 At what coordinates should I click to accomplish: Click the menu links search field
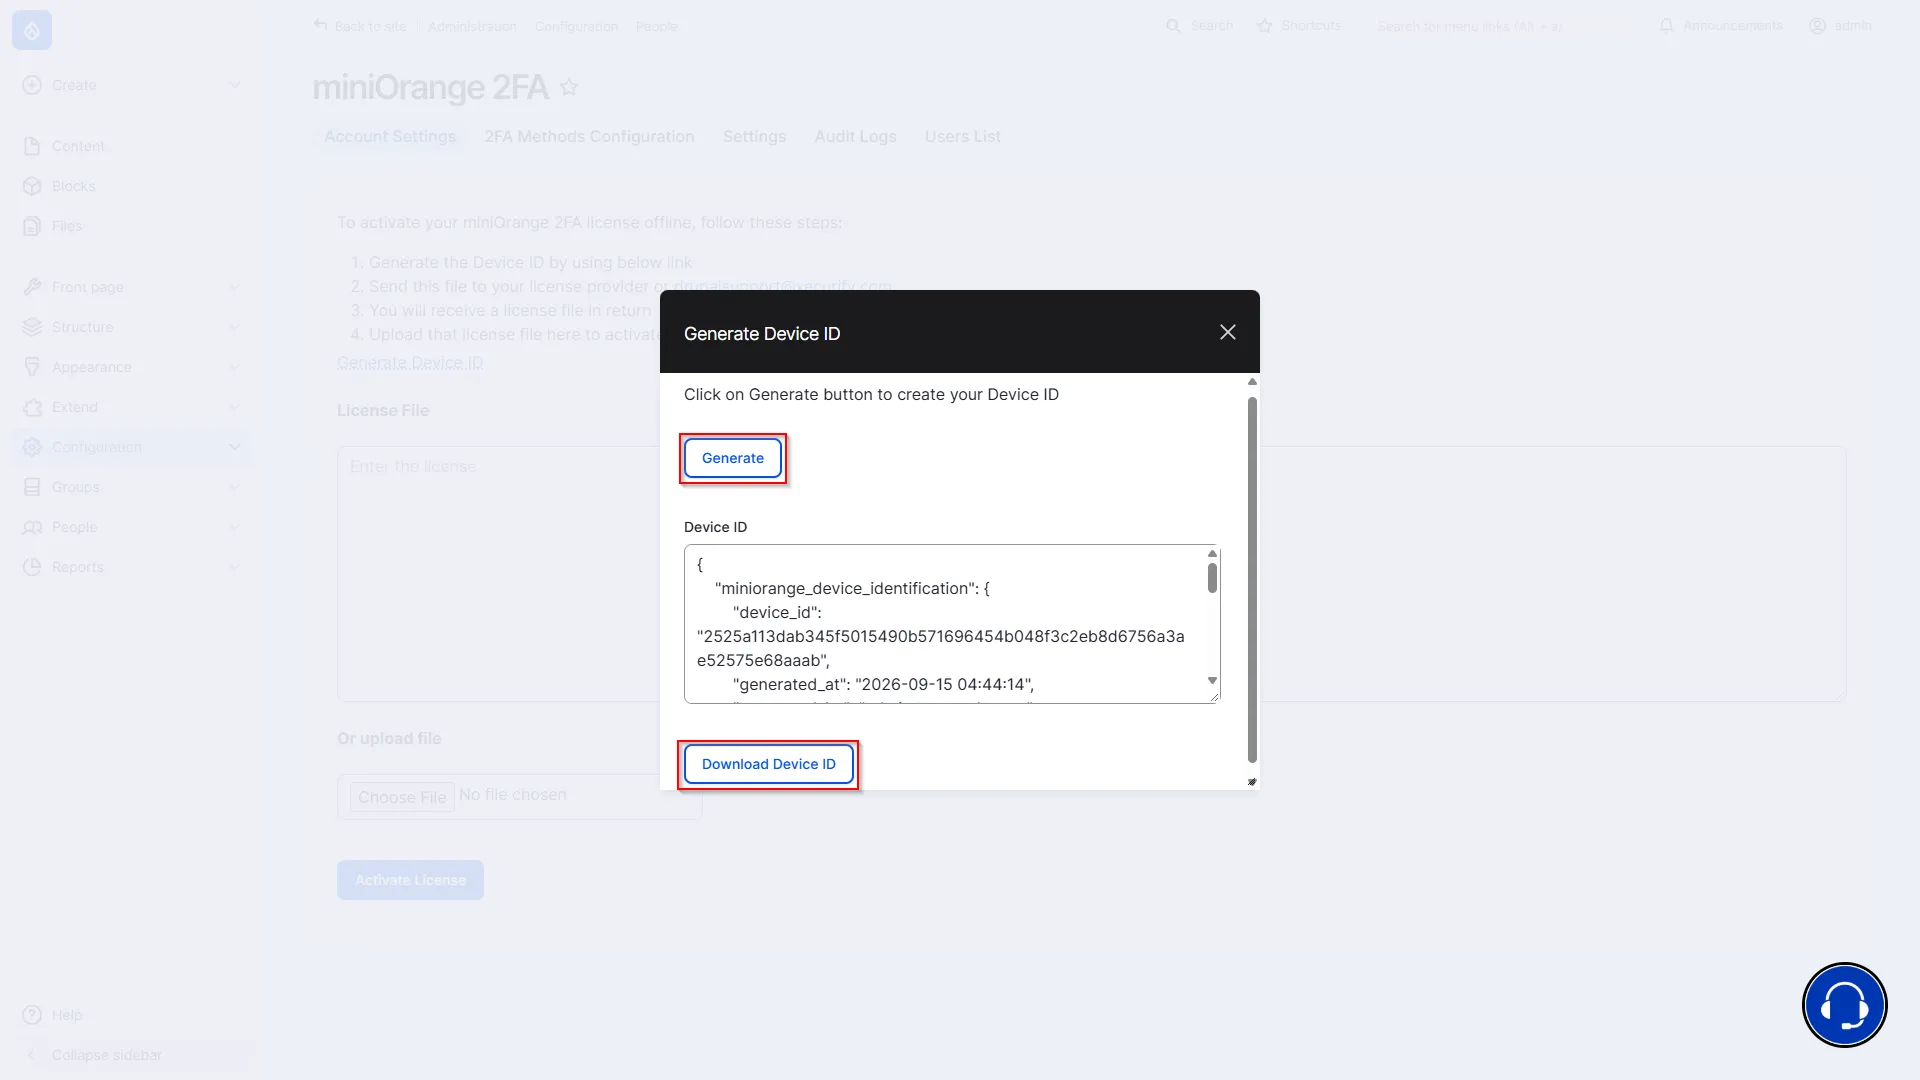(1498, 26)
